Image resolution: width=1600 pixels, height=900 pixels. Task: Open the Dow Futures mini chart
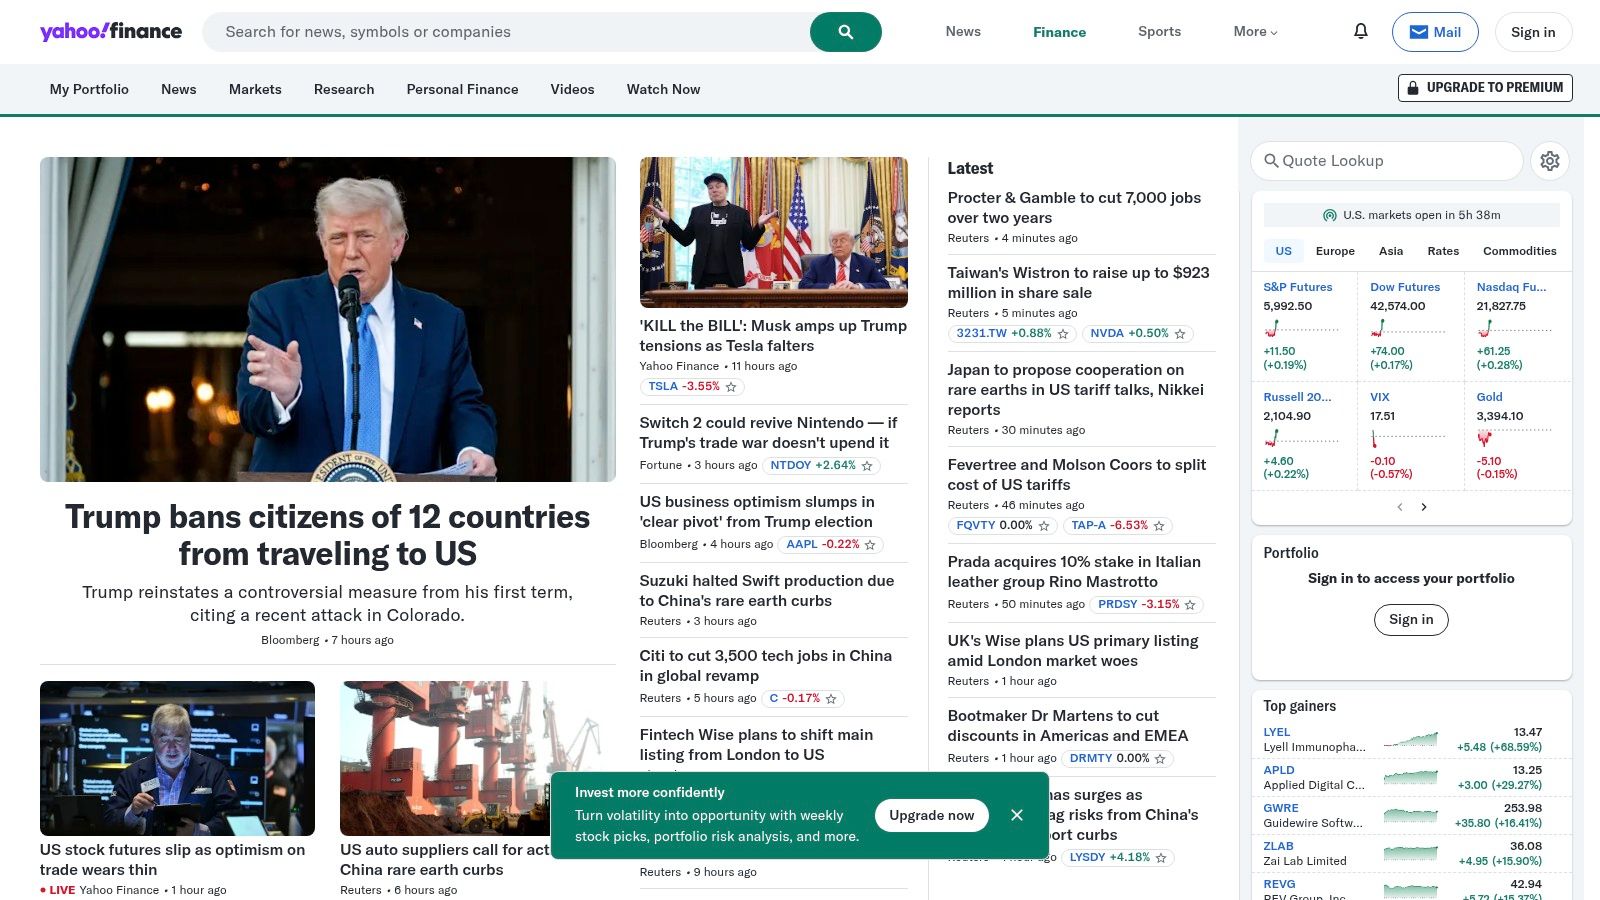(1408, 329)
